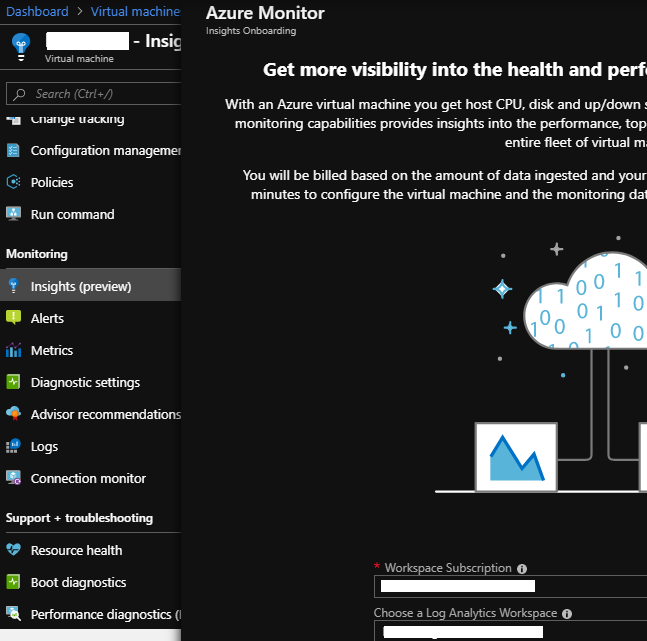The width and height of the screenshot is (647, 641).
Task: Show Log Analytics Workspace info icon
Action: click(x=567, y=614)
